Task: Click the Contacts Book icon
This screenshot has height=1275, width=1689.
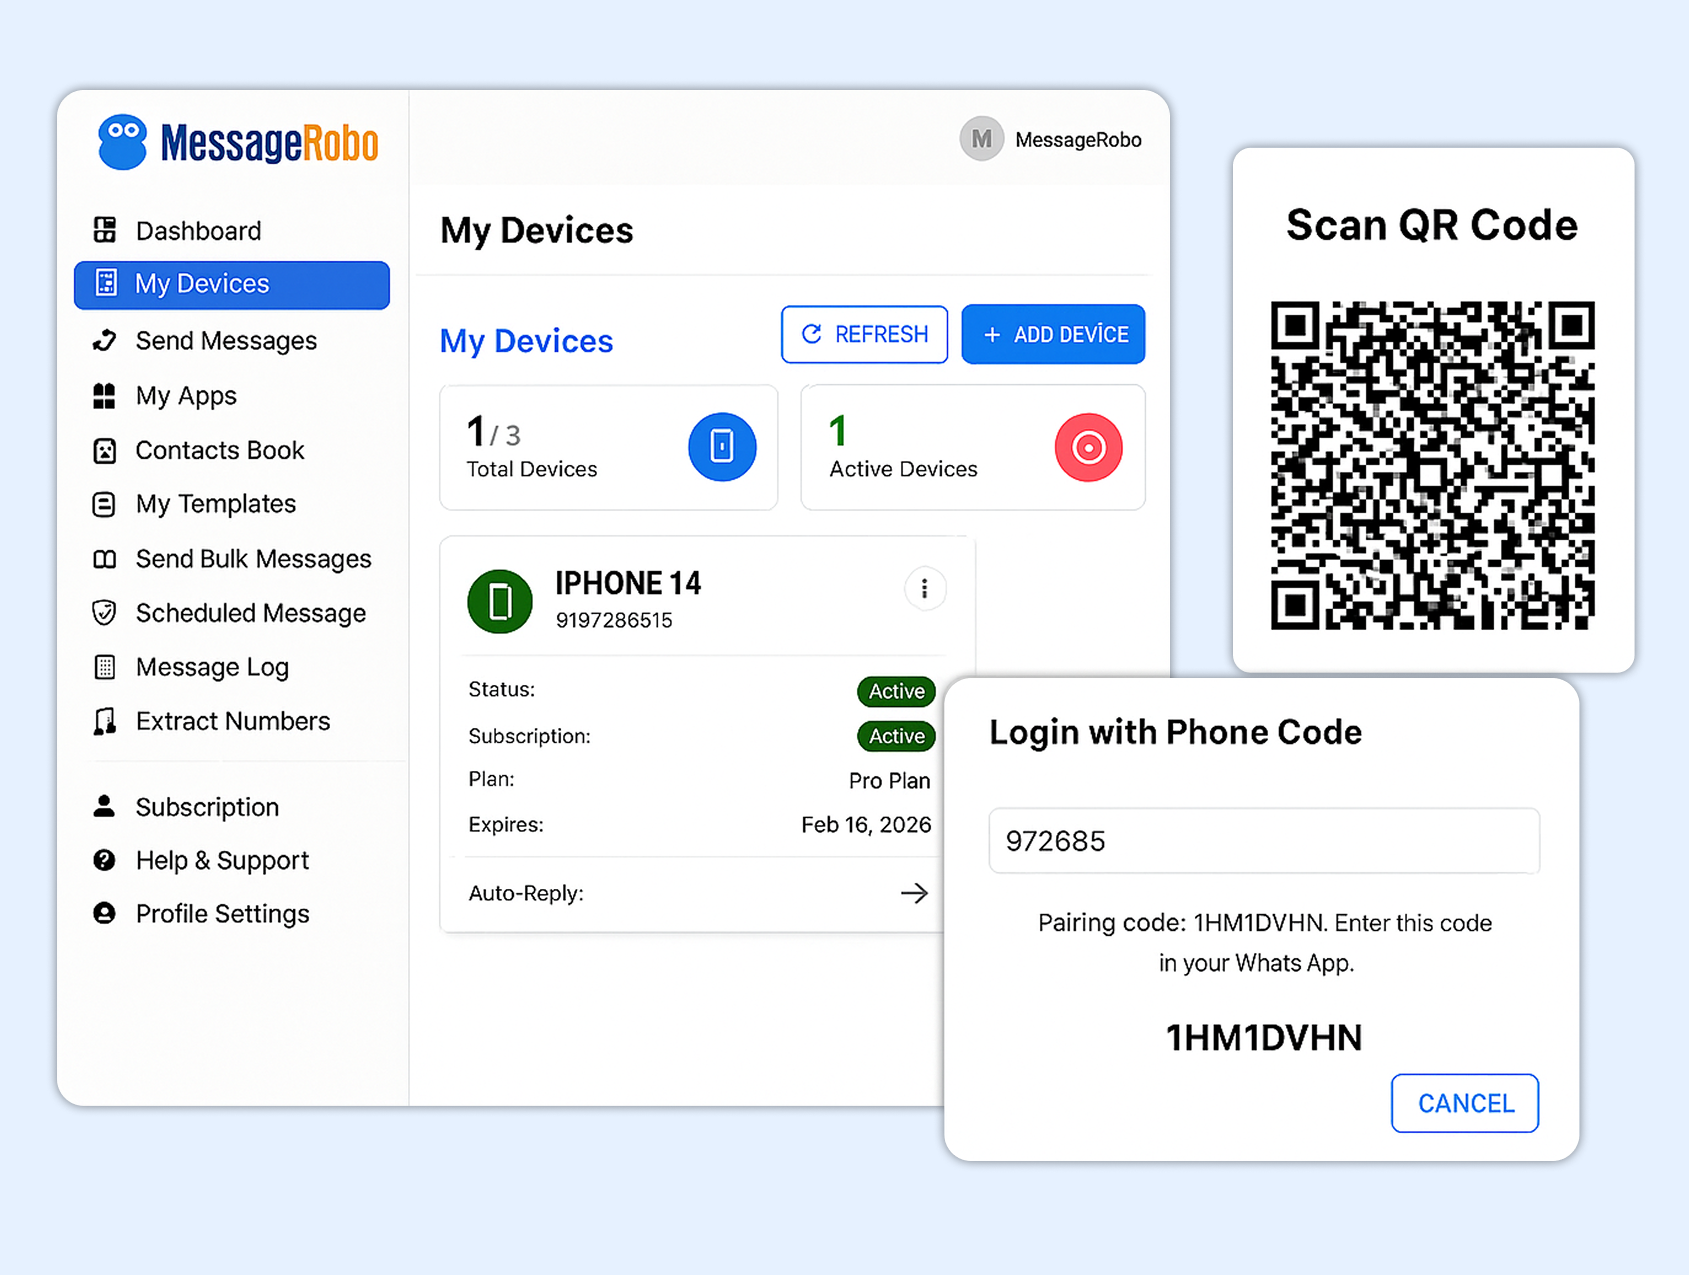Action: (105, 451)
